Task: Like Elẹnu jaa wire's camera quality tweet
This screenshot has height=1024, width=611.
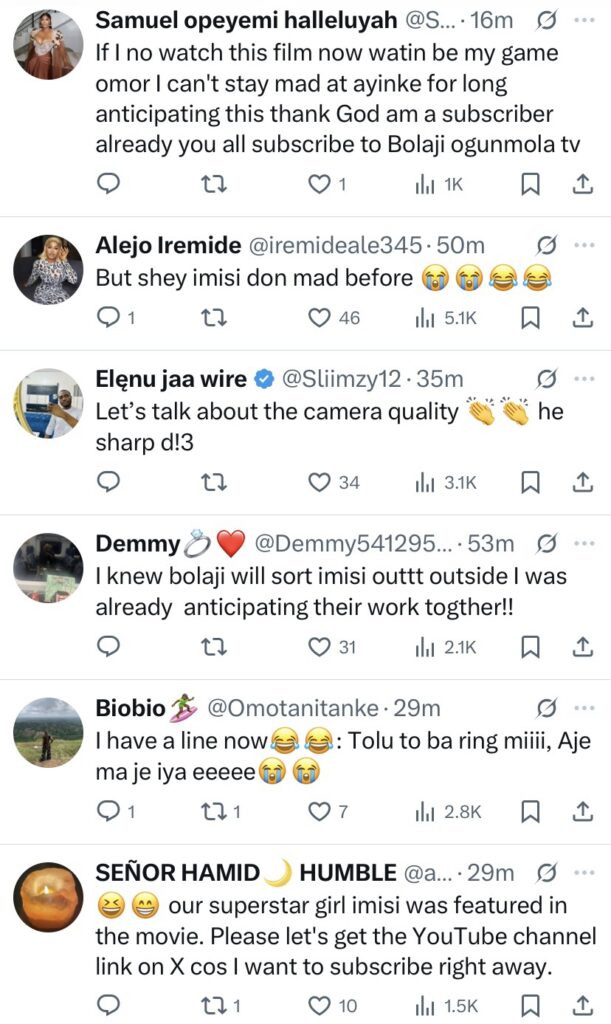Action: pos(319,482)
